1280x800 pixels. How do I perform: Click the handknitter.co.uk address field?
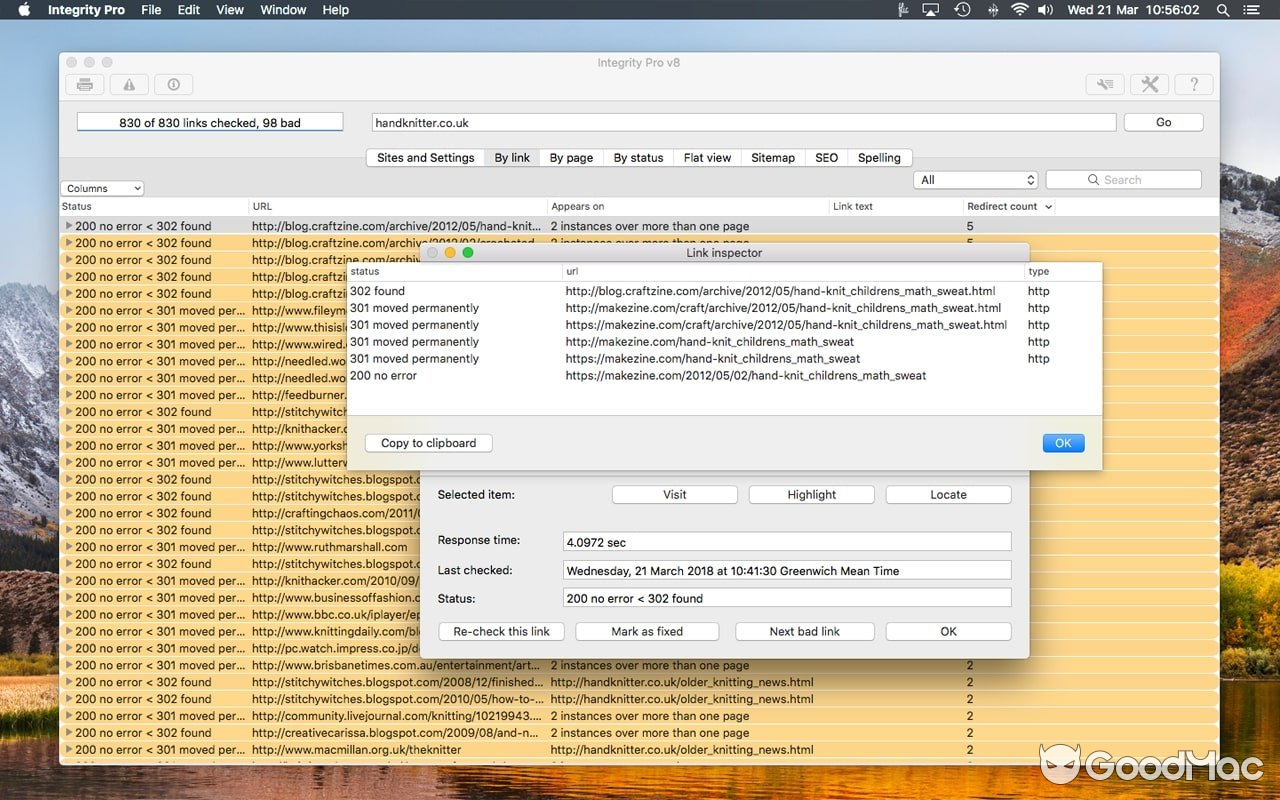click(x=742, y=122)
